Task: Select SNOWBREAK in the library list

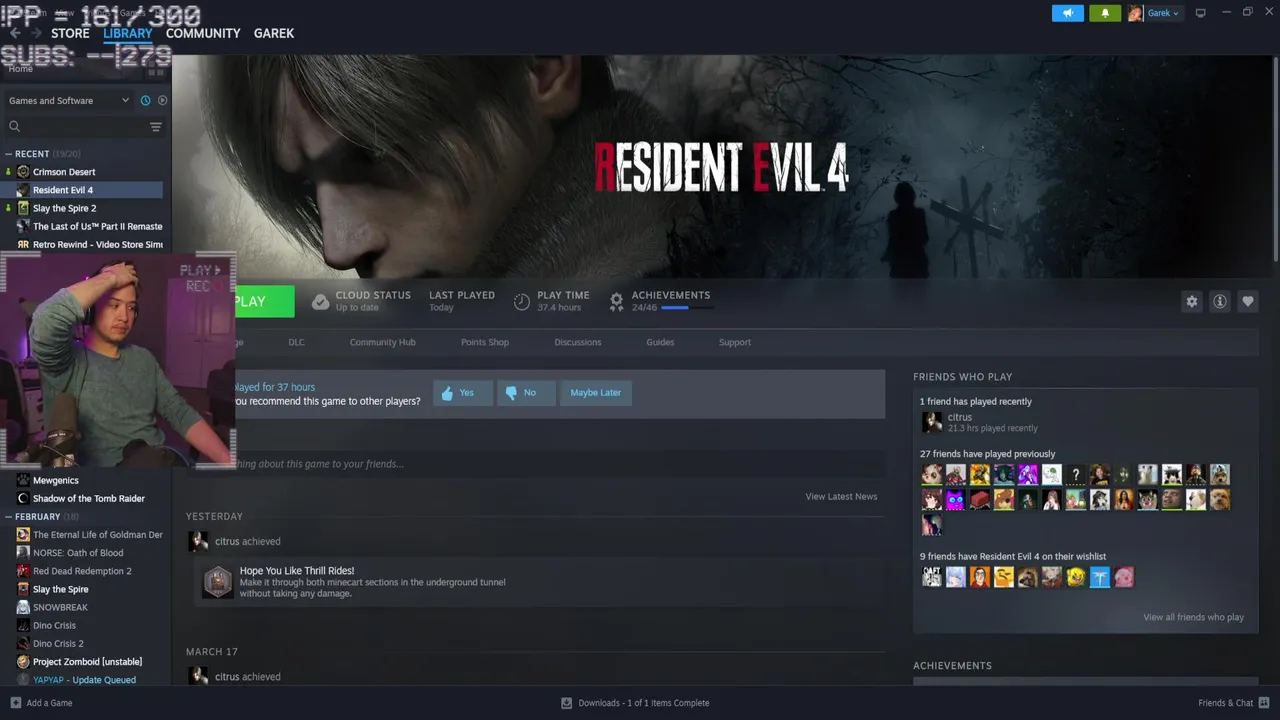Action: click(x=60, y=607)
